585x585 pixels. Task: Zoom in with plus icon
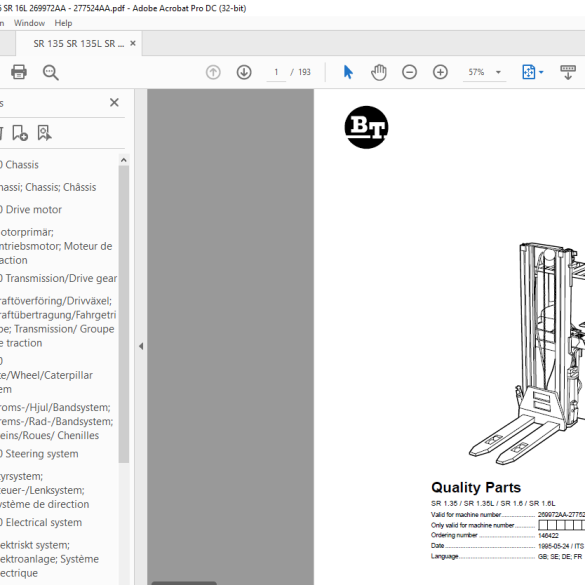(440, 72)
